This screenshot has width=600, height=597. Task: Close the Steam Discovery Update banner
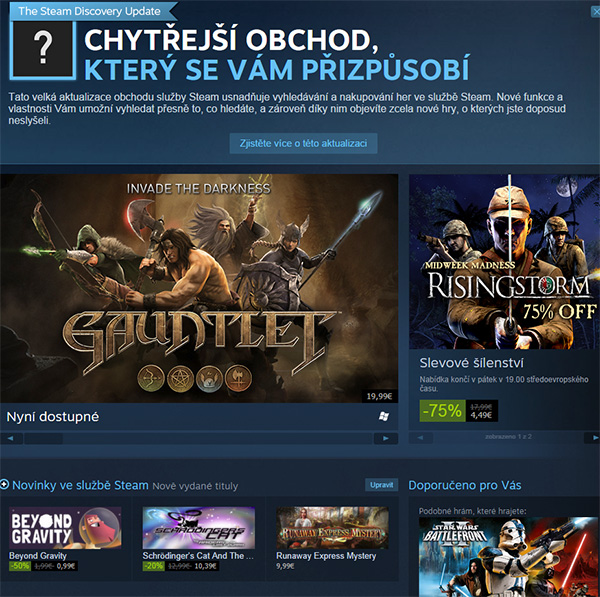(x=595, y=12)
